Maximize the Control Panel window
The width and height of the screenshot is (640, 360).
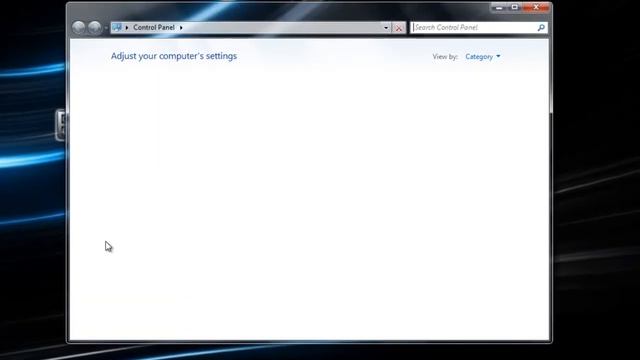click(x=515, y=7)
